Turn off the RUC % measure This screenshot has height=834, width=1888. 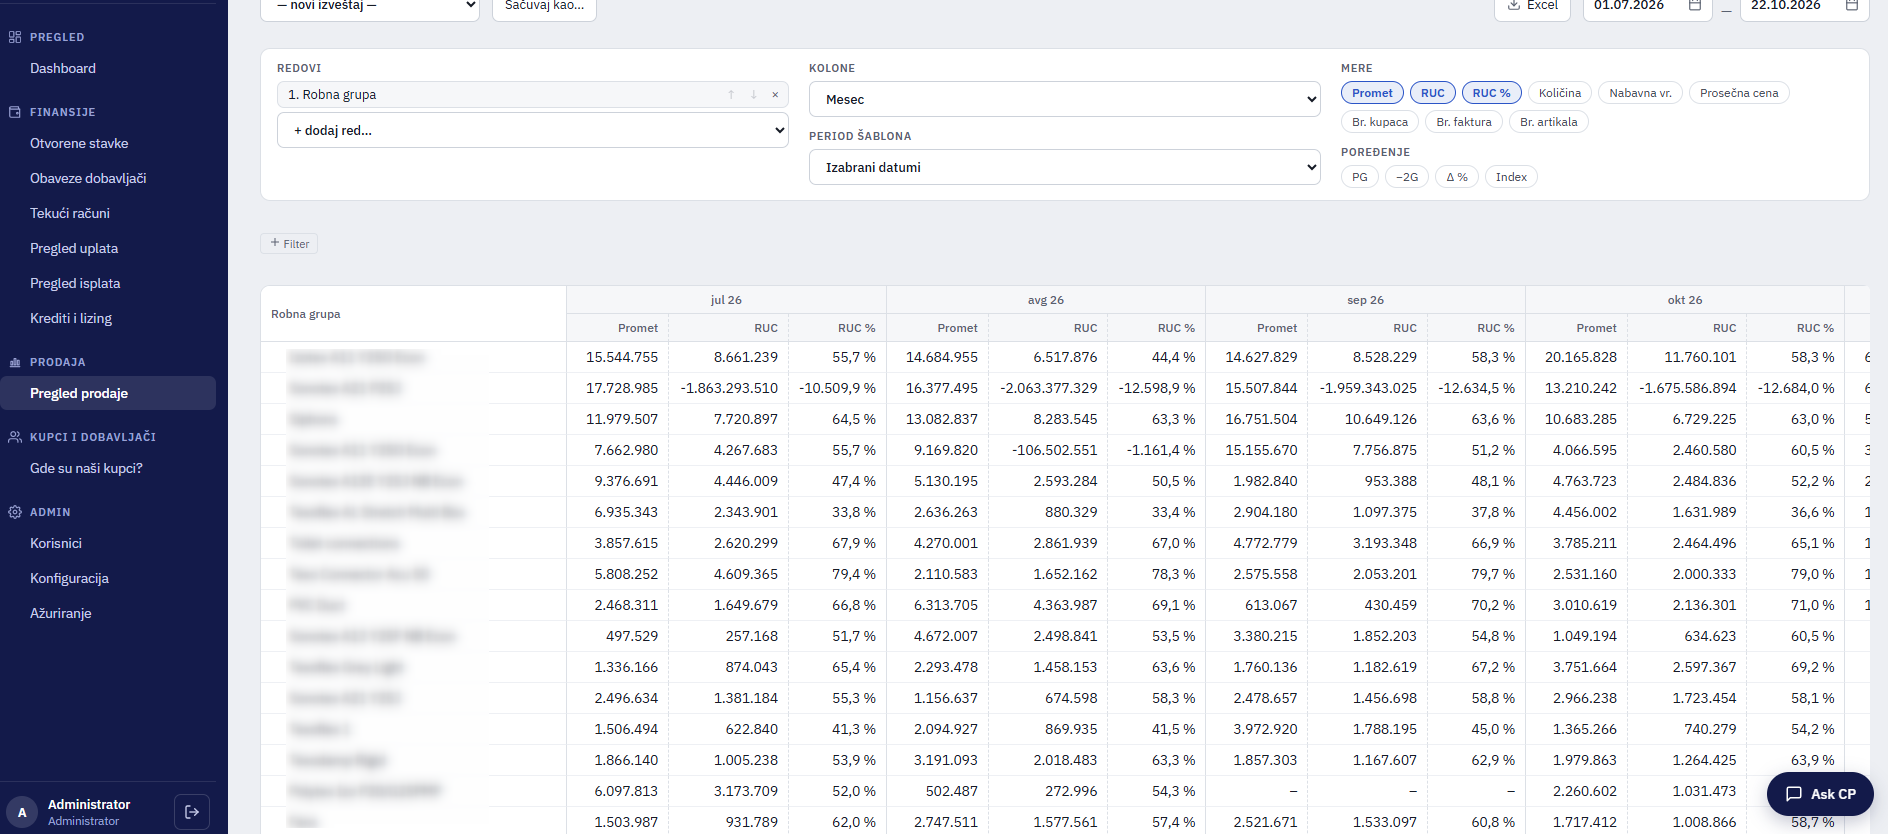(x=1492, y=93)
